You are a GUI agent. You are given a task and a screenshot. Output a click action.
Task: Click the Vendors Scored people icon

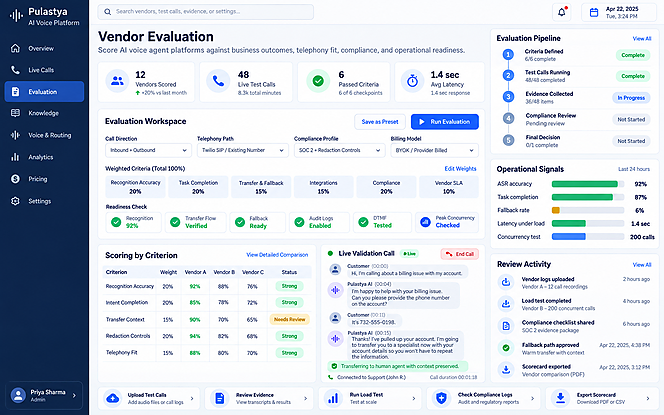click(x=117, y=81)
